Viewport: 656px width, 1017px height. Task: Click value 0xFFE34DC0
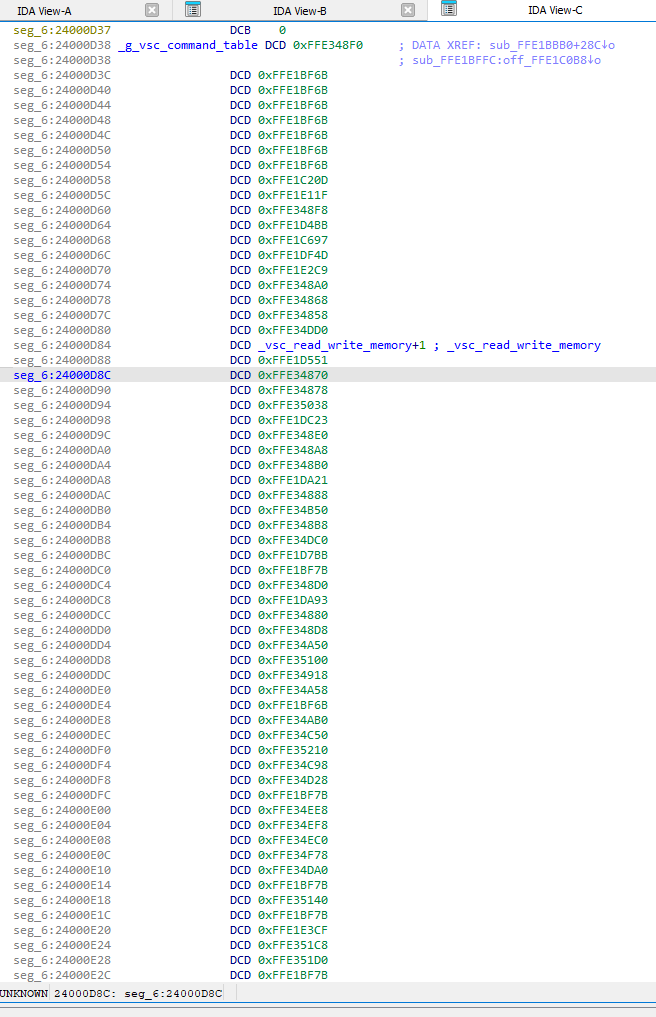tap(293, 540)
